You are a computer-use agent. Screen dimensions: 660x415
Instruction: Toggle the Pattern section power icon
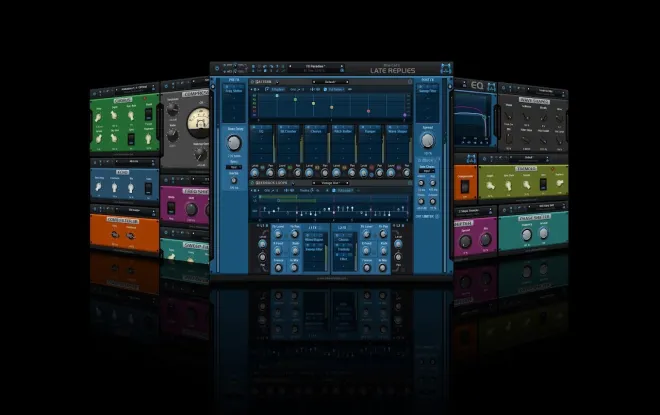click(x=252, y=82)
